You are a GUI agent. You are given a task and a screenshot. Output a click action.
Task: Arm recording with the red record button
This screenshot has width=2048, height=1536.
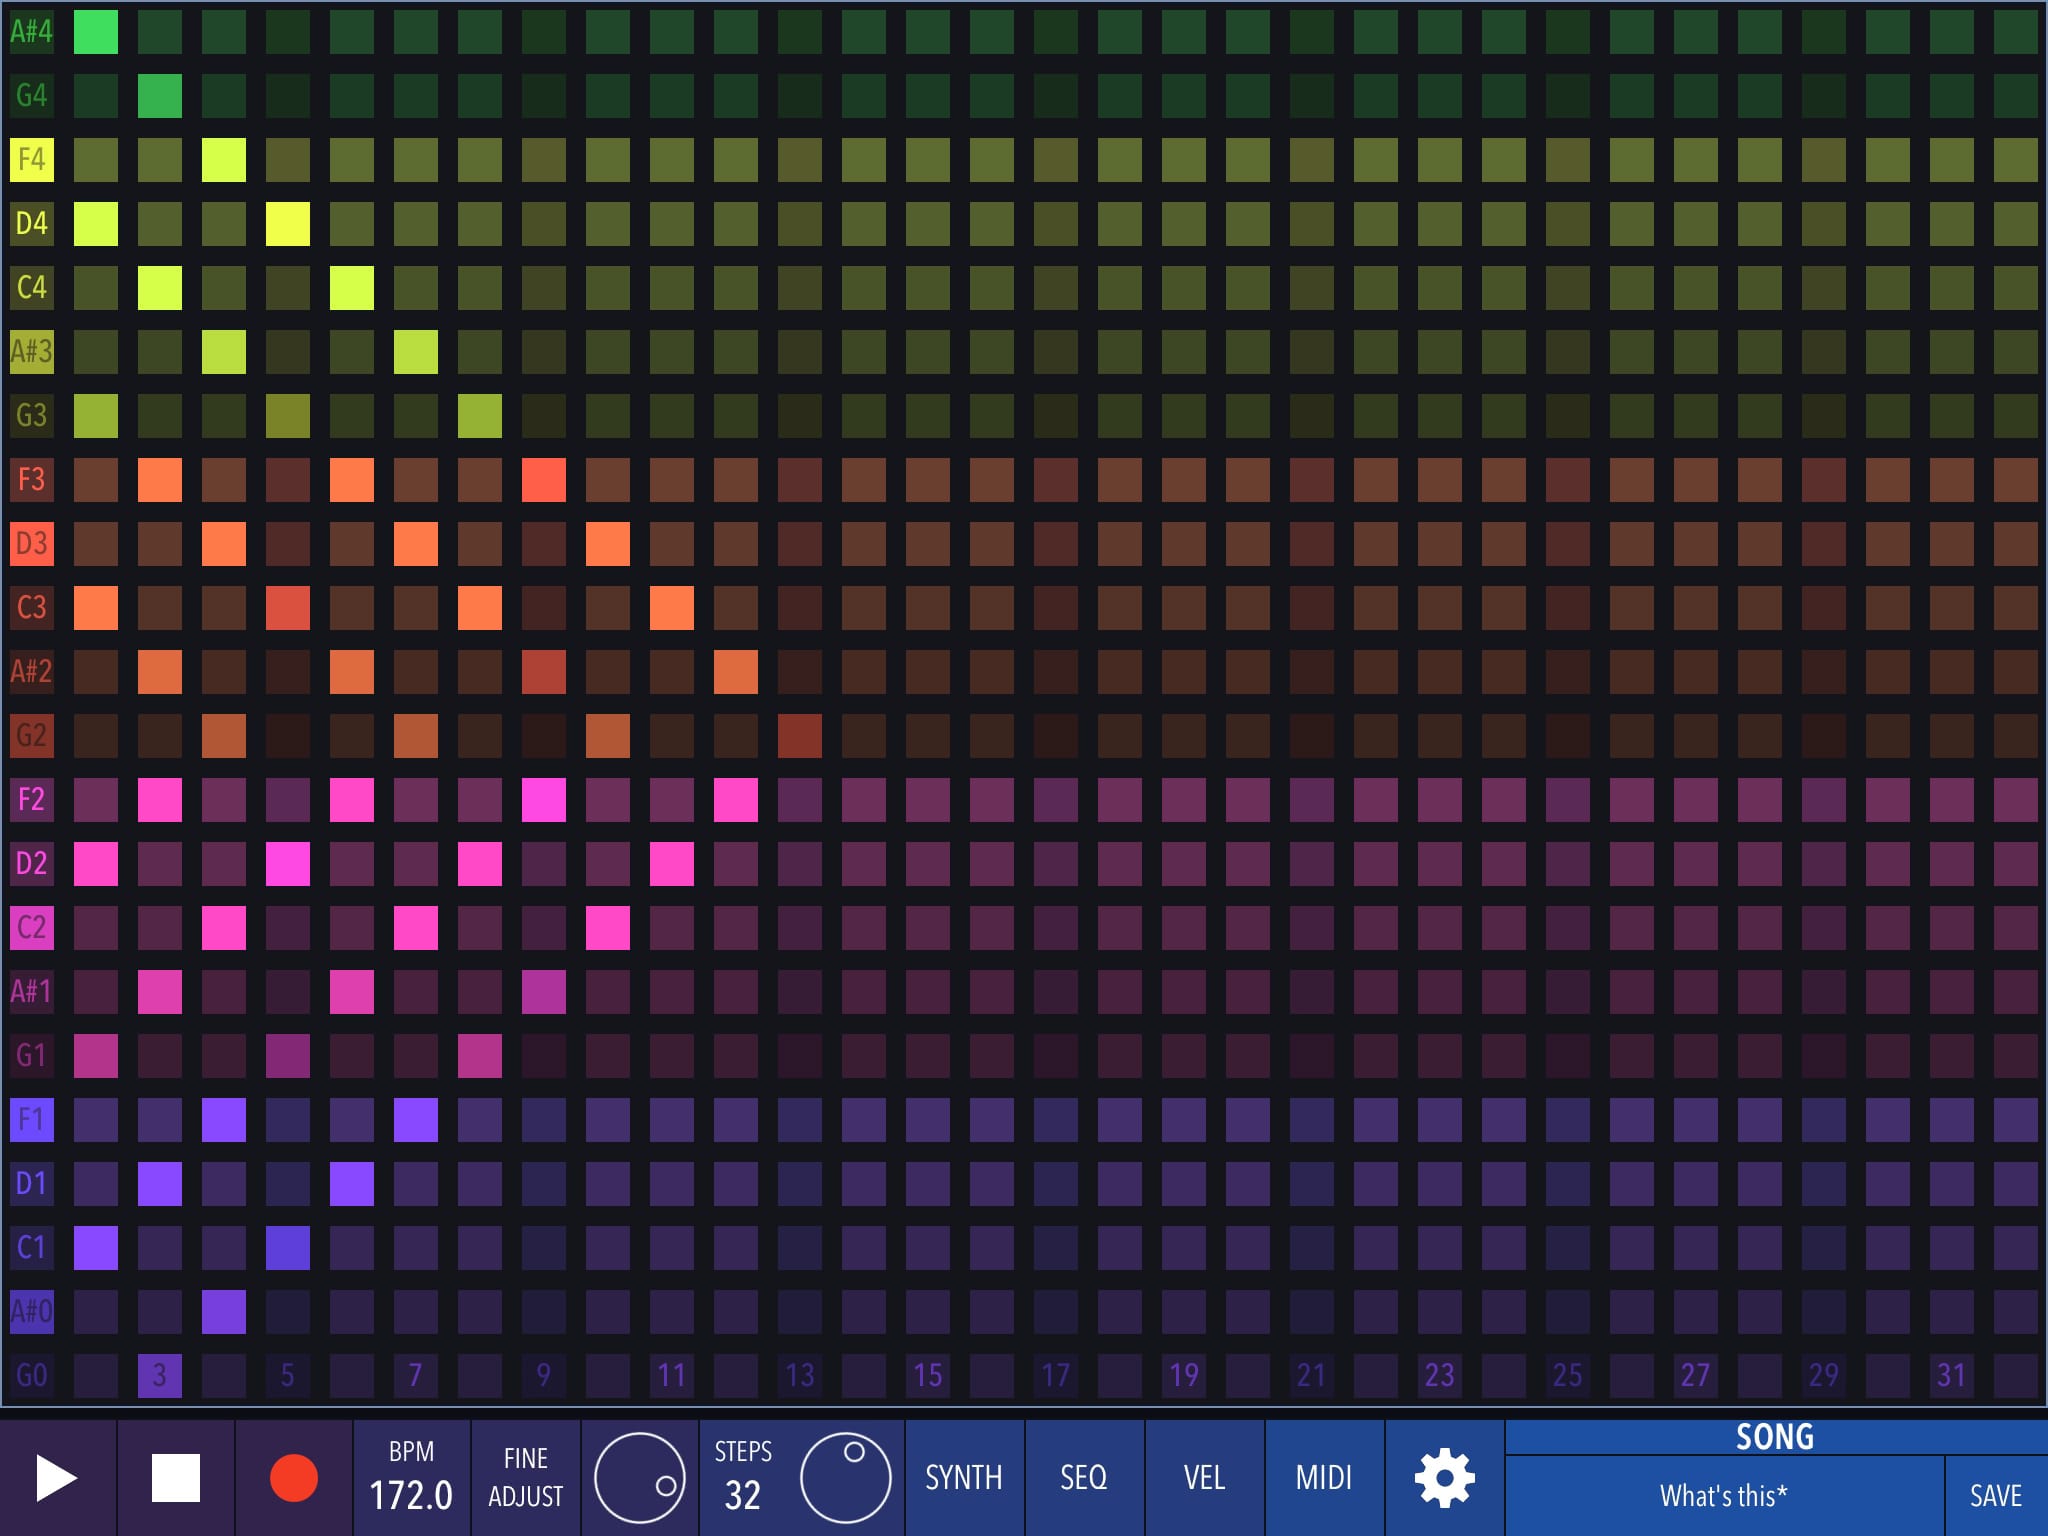point(294,1478)
